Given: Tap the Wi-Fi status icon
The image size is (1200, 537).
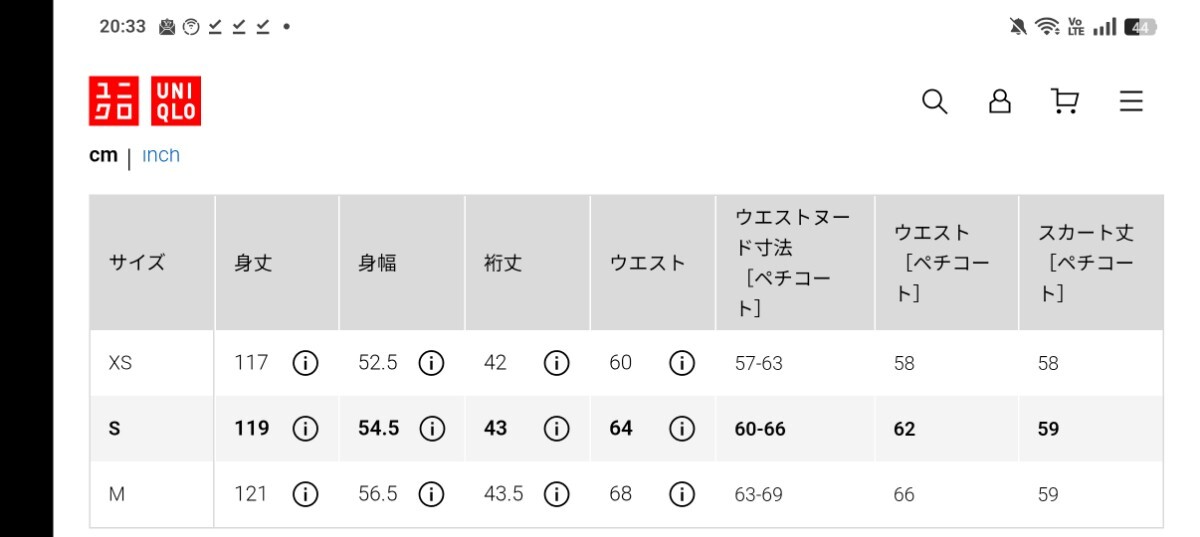Looking at the screenshot, I should point(1046,27).
